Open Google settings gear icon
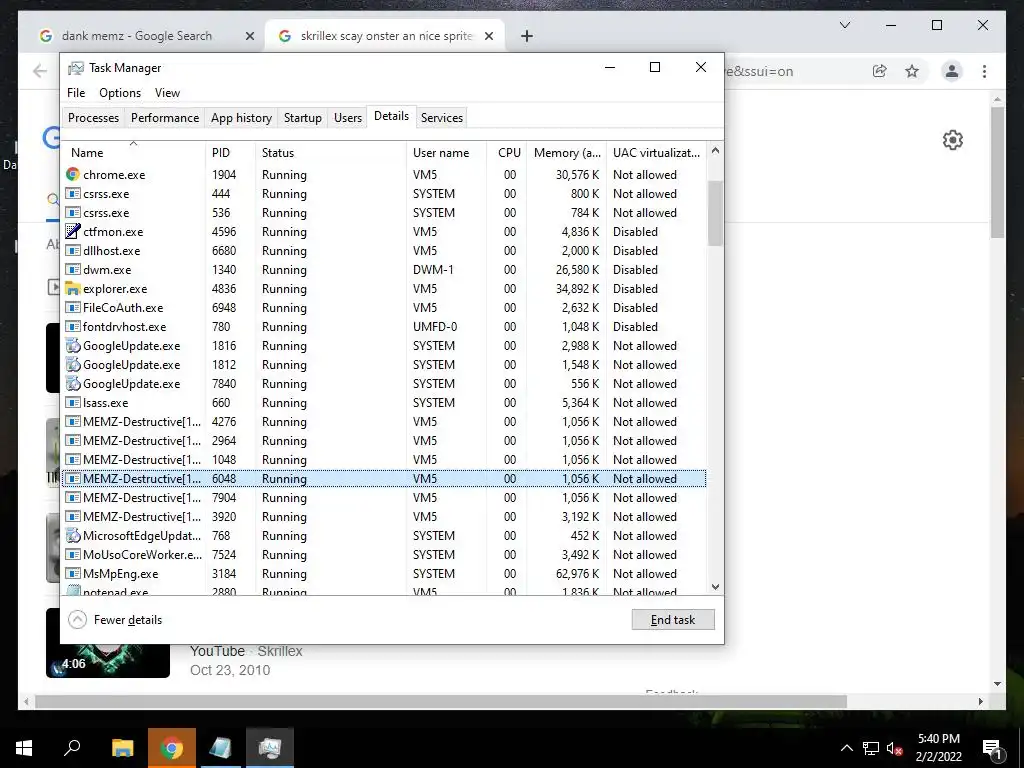This screenshot has height=768, width=1024. pos(953,140)
